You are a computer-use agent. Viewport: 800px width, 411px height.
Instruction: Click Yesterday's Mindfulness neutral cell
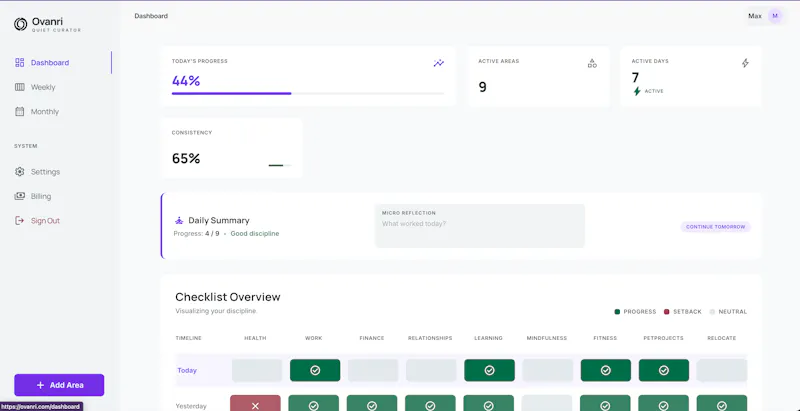547,403
